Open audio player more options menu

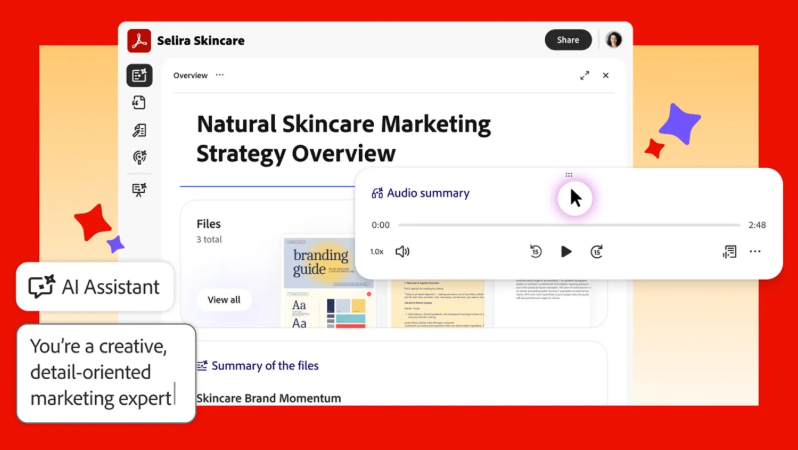[x=755, y=251]
